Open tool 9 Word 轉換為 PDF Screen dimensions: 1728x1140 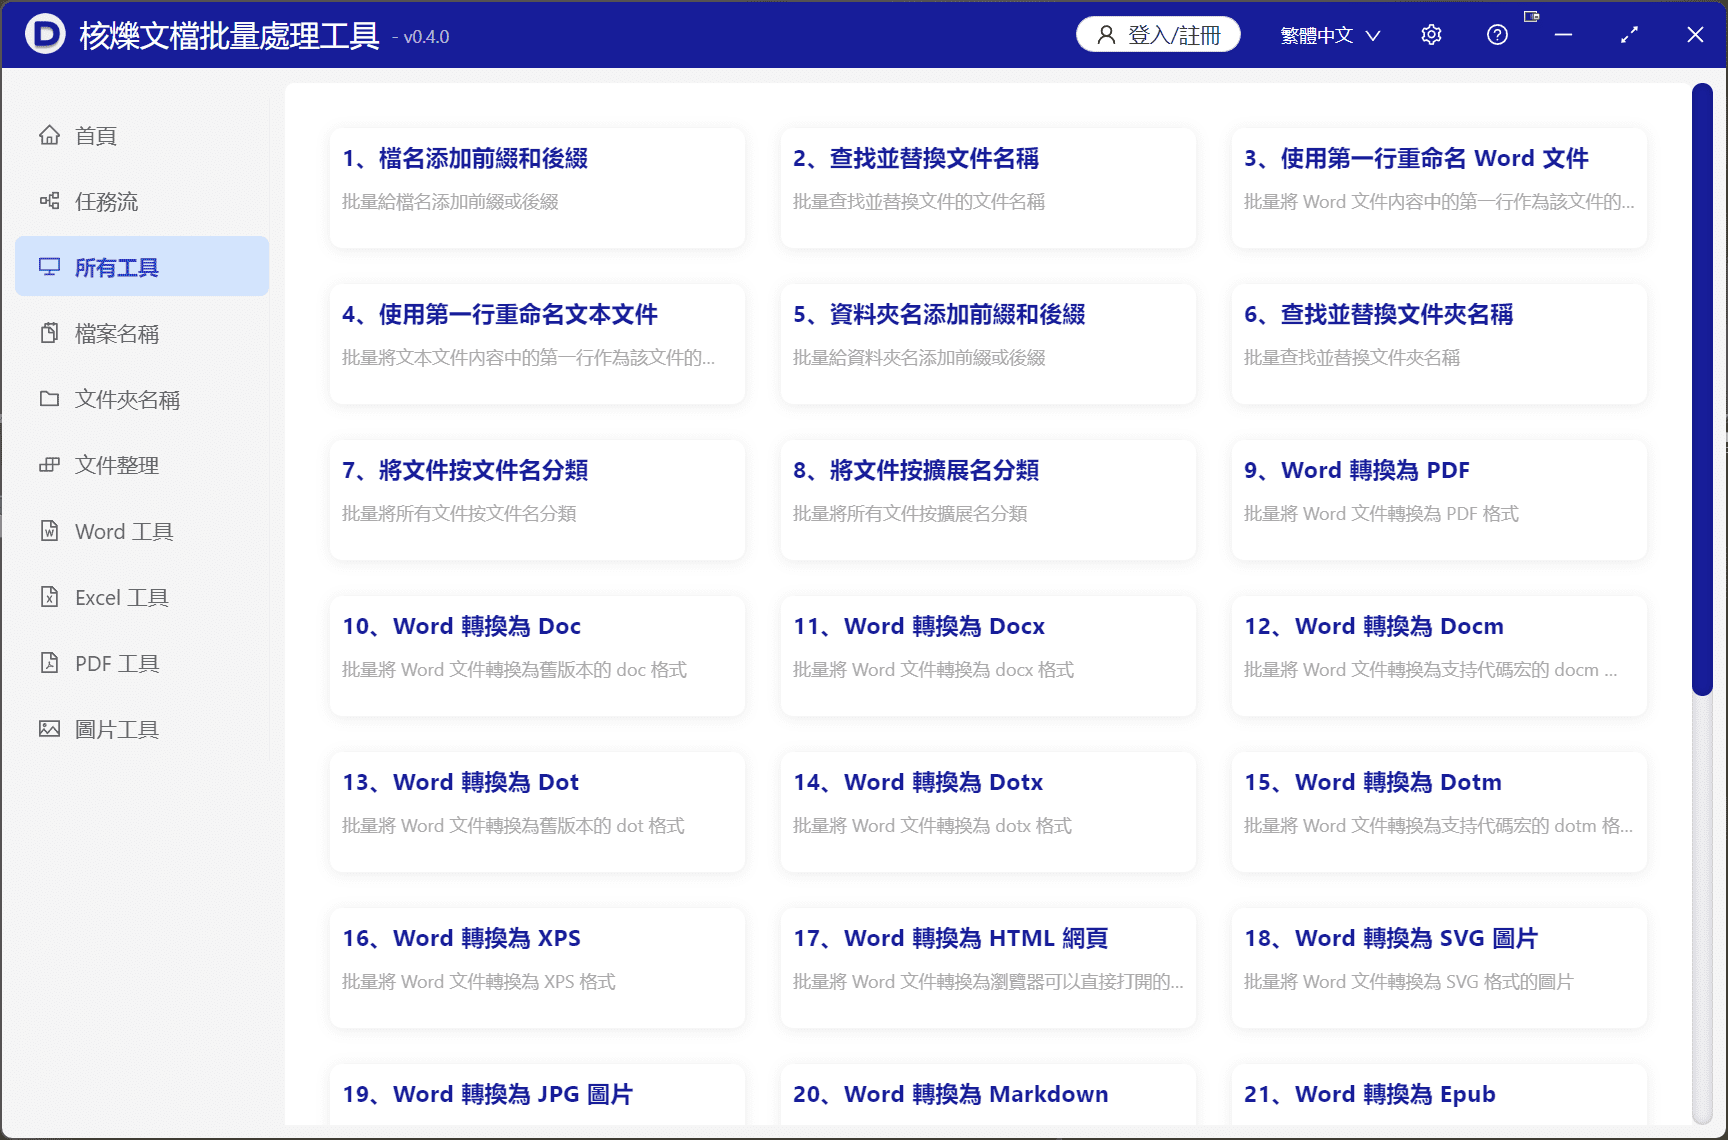[x=1439, y=500]
